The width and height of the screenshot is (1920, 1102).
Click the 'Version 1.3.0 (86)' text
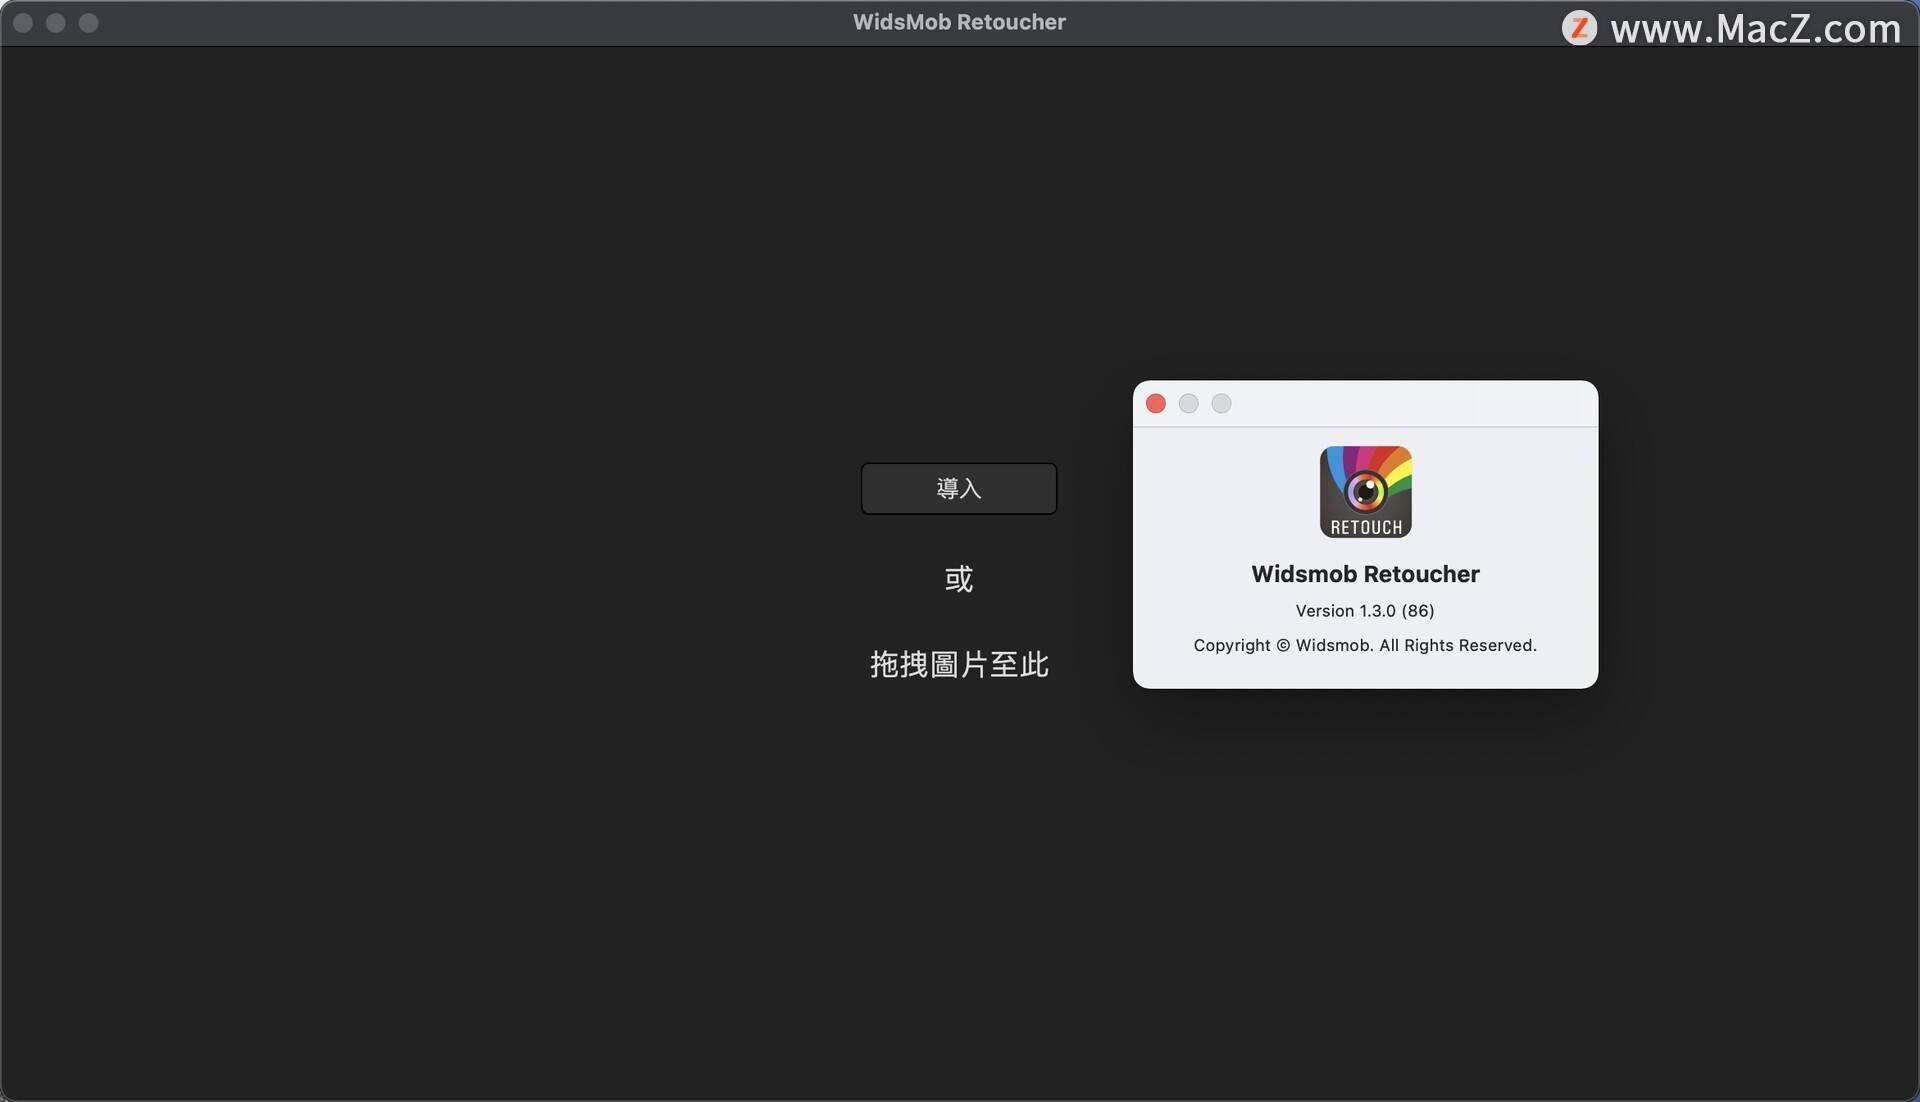click(x=1365, y=610)
